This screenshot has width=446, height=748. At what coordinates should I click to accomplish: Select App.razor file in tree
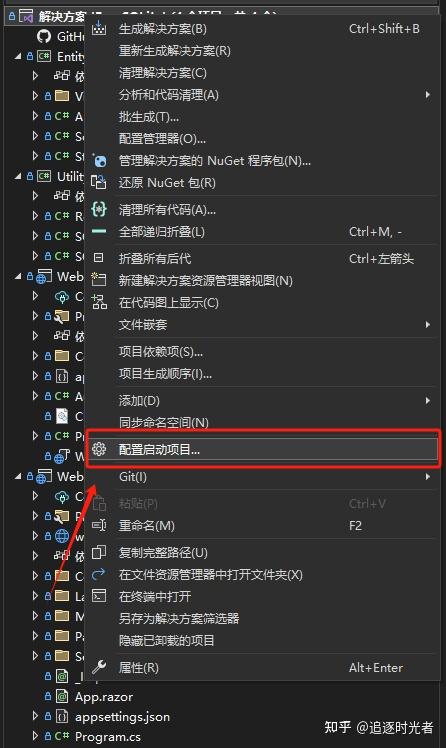104,696
